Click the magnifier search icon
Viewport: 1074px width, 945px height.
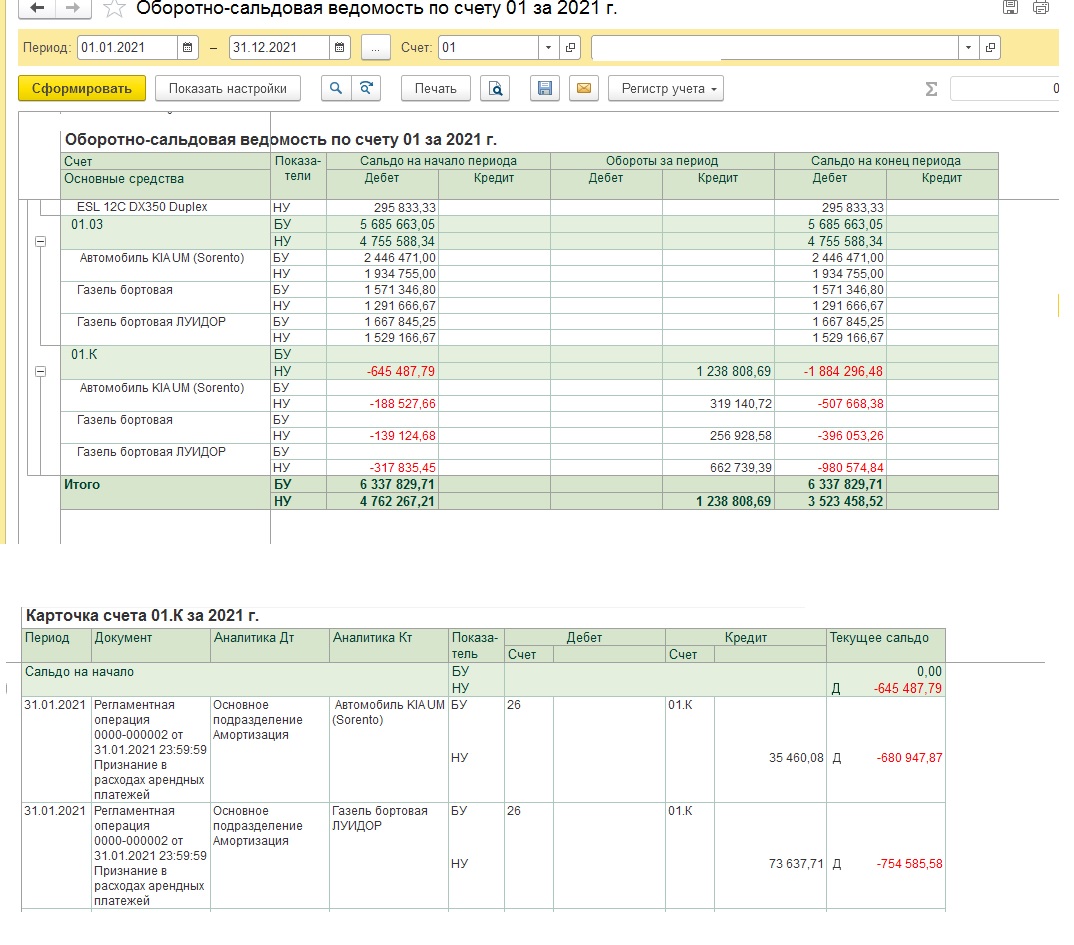[x=336, y=88]
